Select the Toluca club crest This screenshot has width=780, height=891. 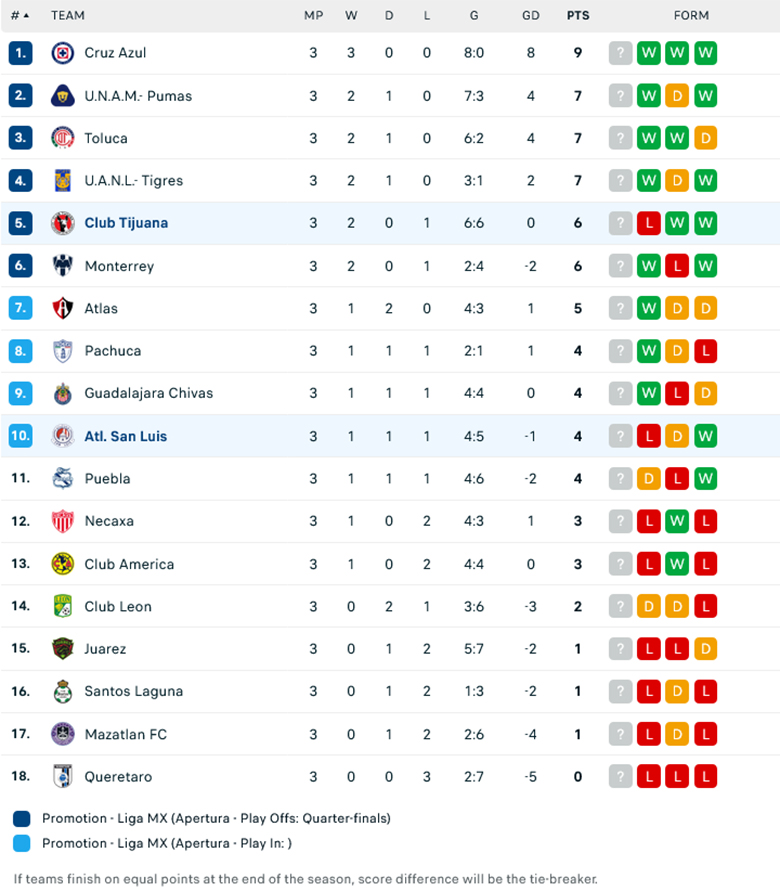[62, 138]
